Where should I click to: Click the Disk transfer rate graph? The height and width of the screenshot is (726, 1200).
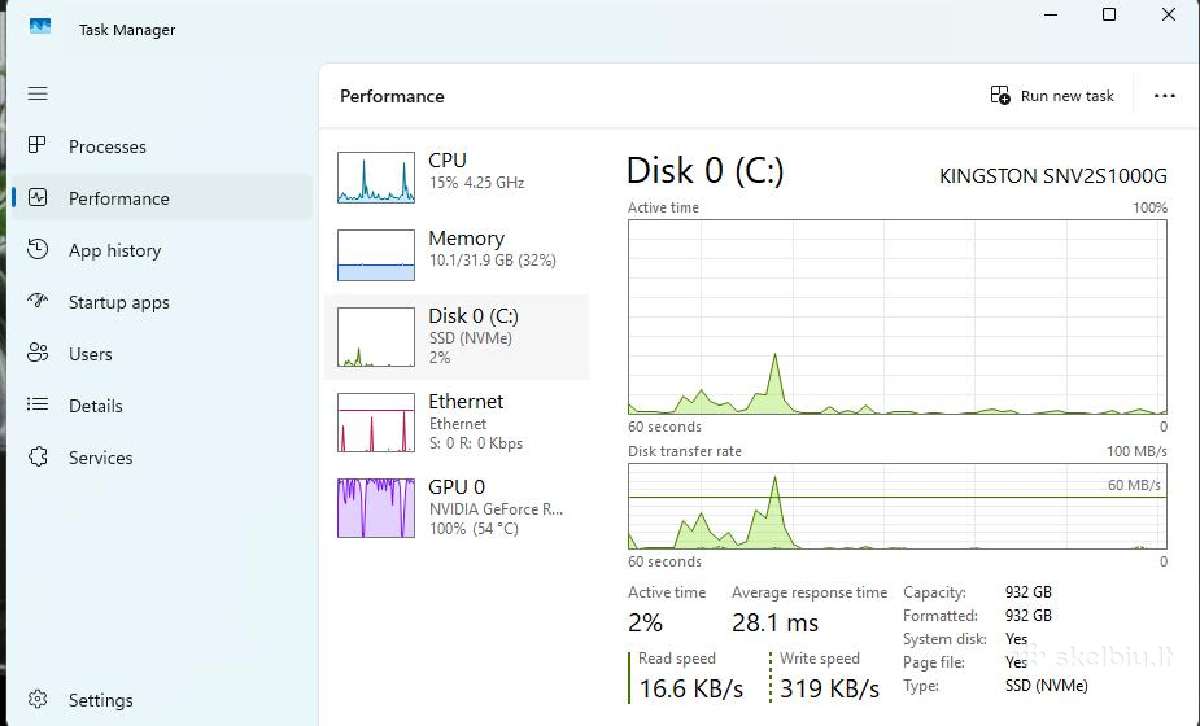[897, 507]
